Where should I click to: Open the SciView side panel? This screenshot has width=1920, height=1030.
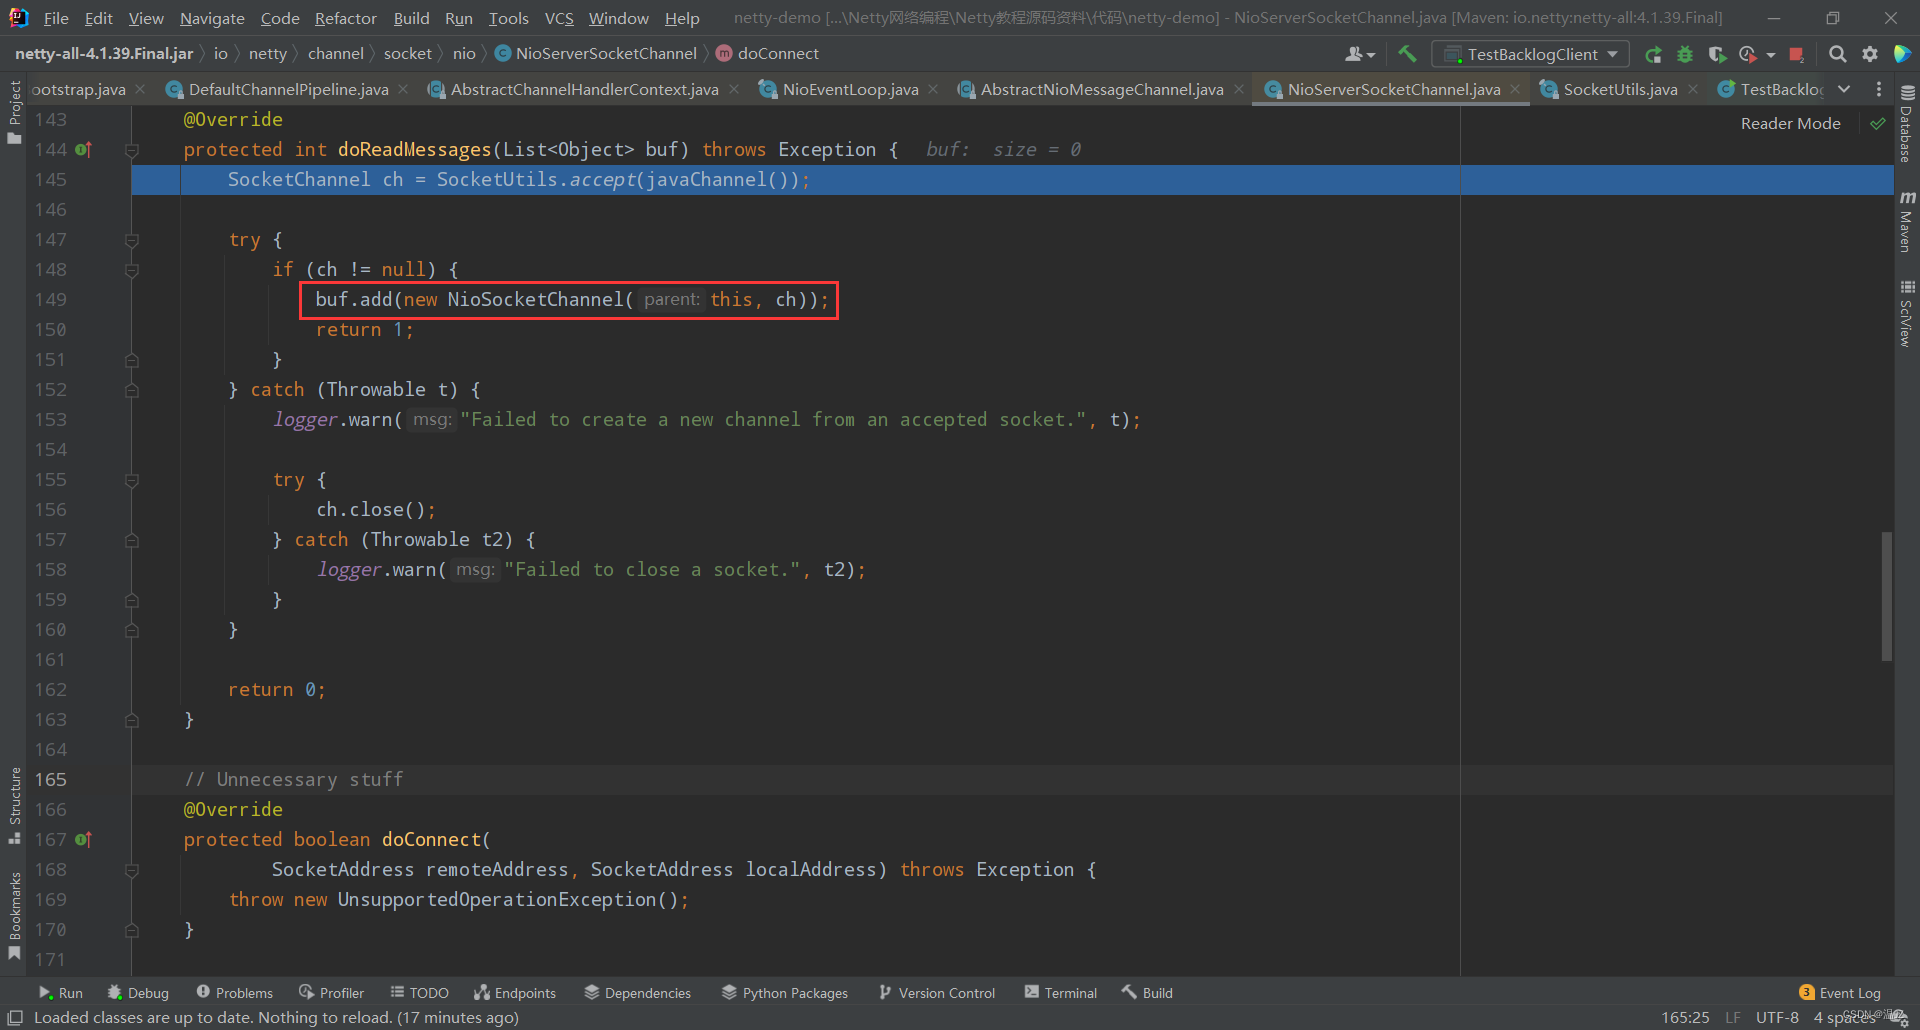(x=1907, y=314)
